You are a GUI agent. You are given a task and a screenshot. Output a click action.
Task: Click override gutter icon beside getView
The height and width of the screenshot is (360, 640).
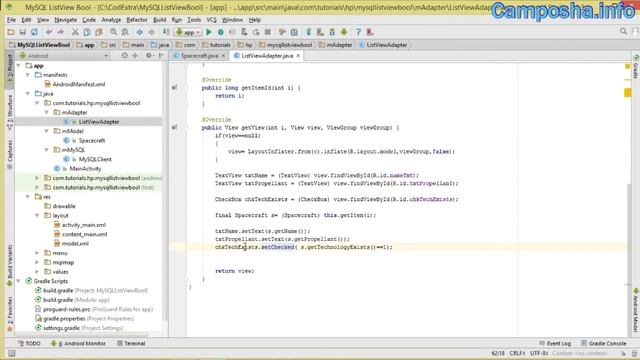point(174,127)
